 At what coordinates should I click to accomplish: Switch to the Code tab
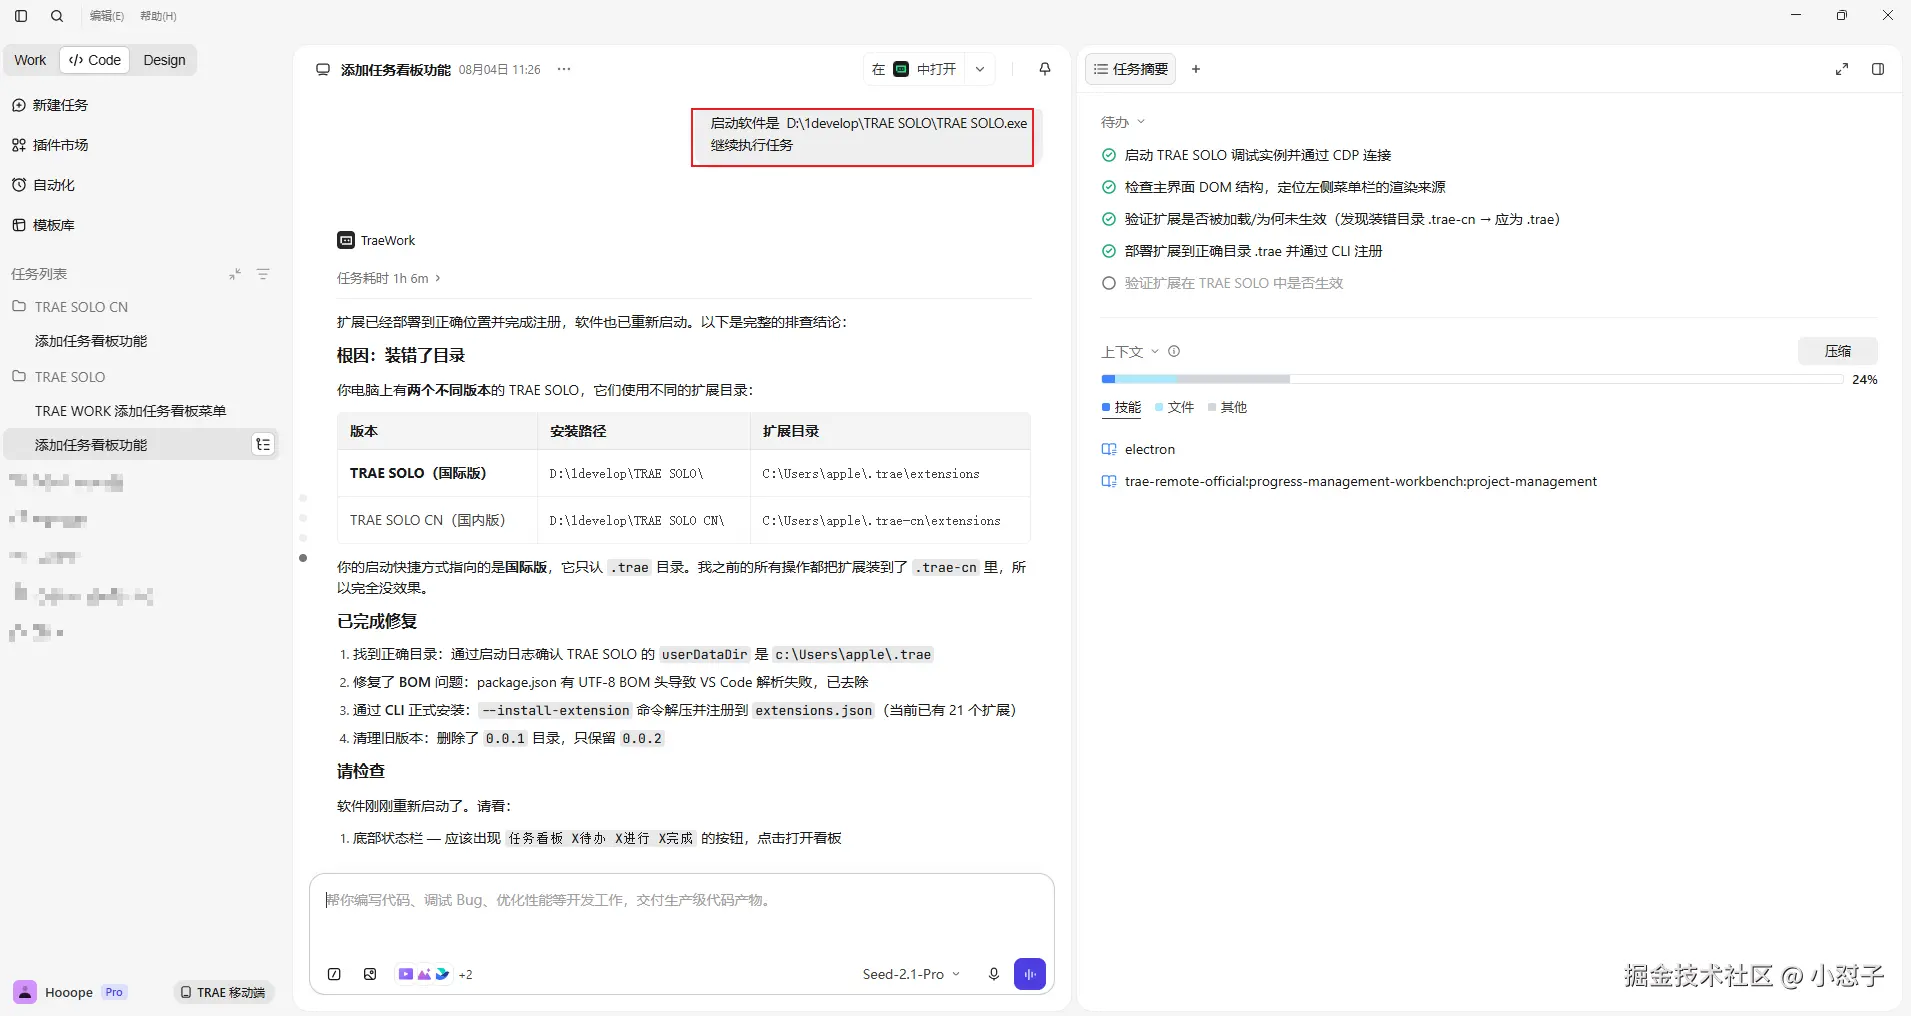(x=95, y=60)
